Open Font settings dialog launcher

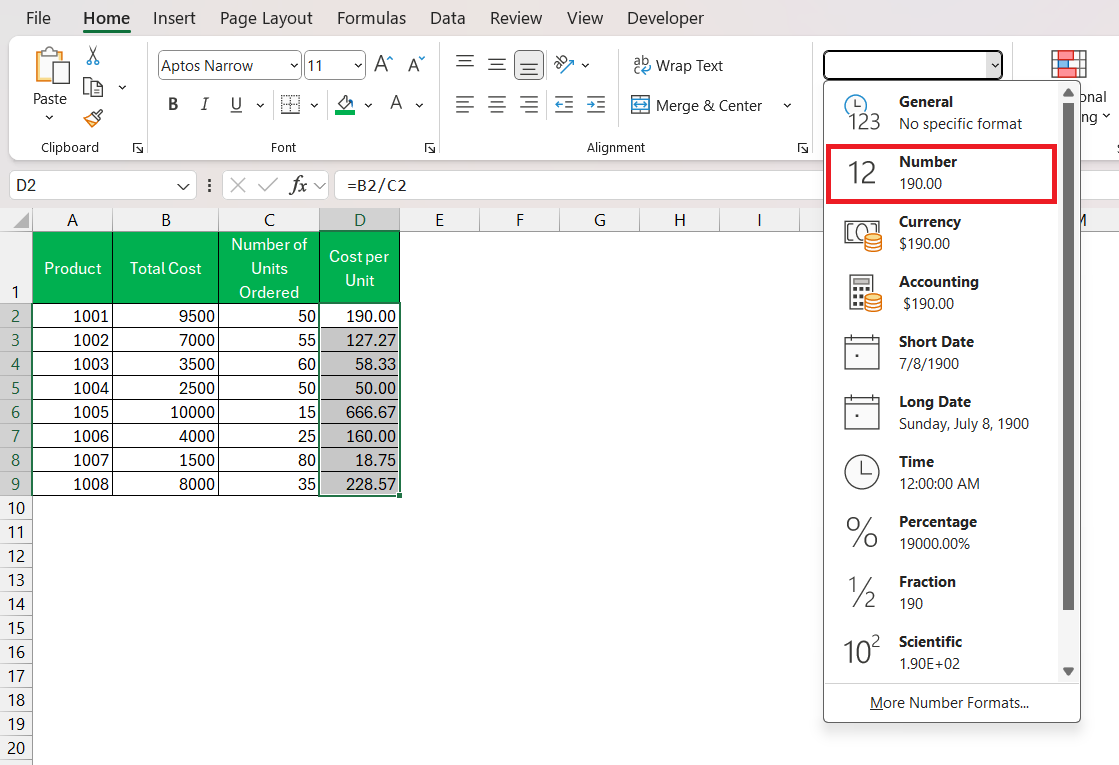[x=430, y=148]
